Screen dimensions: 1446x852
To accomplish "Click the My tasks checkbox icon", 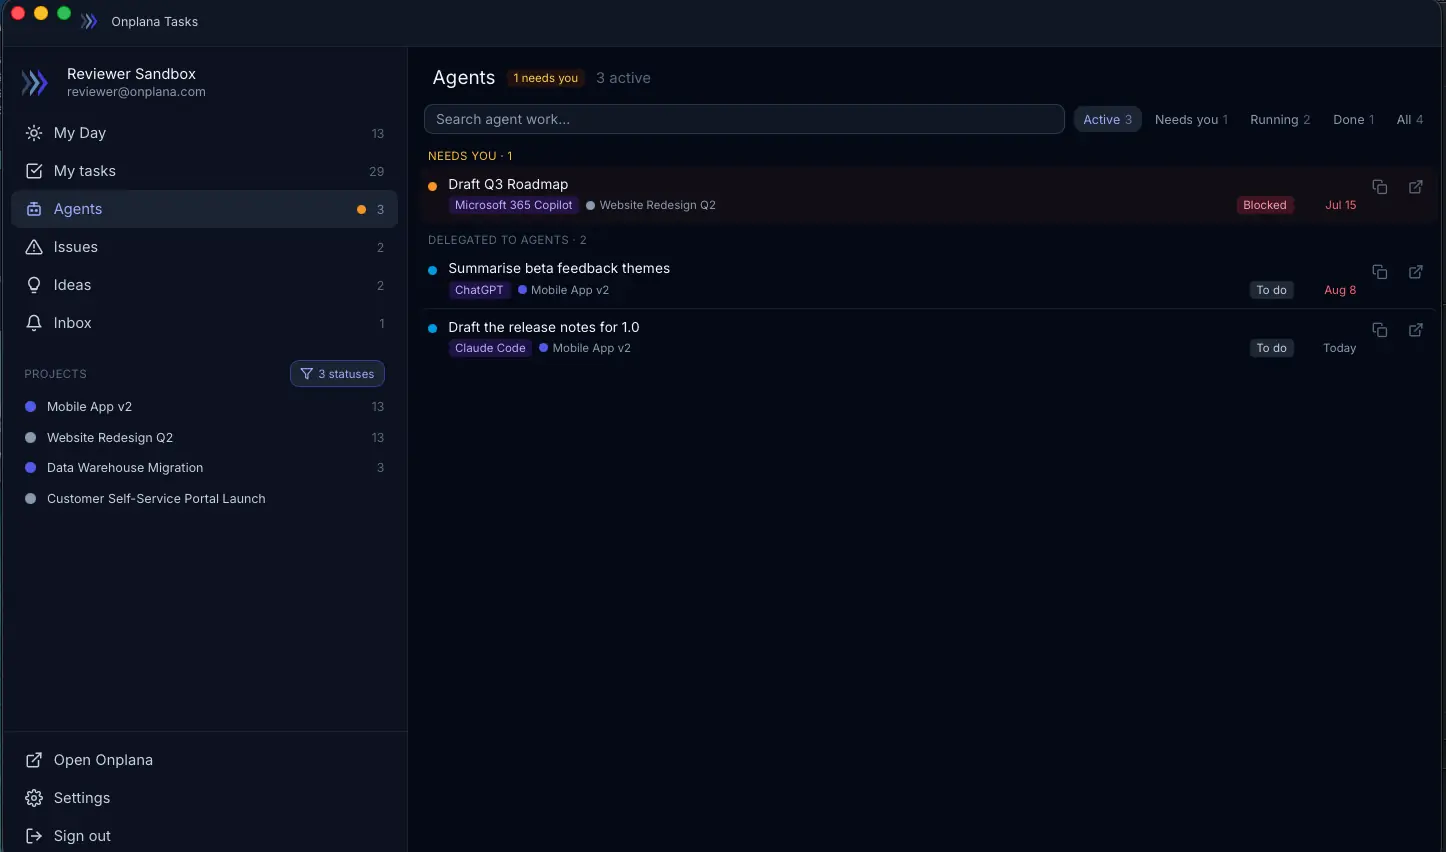I will click(34, 171).
